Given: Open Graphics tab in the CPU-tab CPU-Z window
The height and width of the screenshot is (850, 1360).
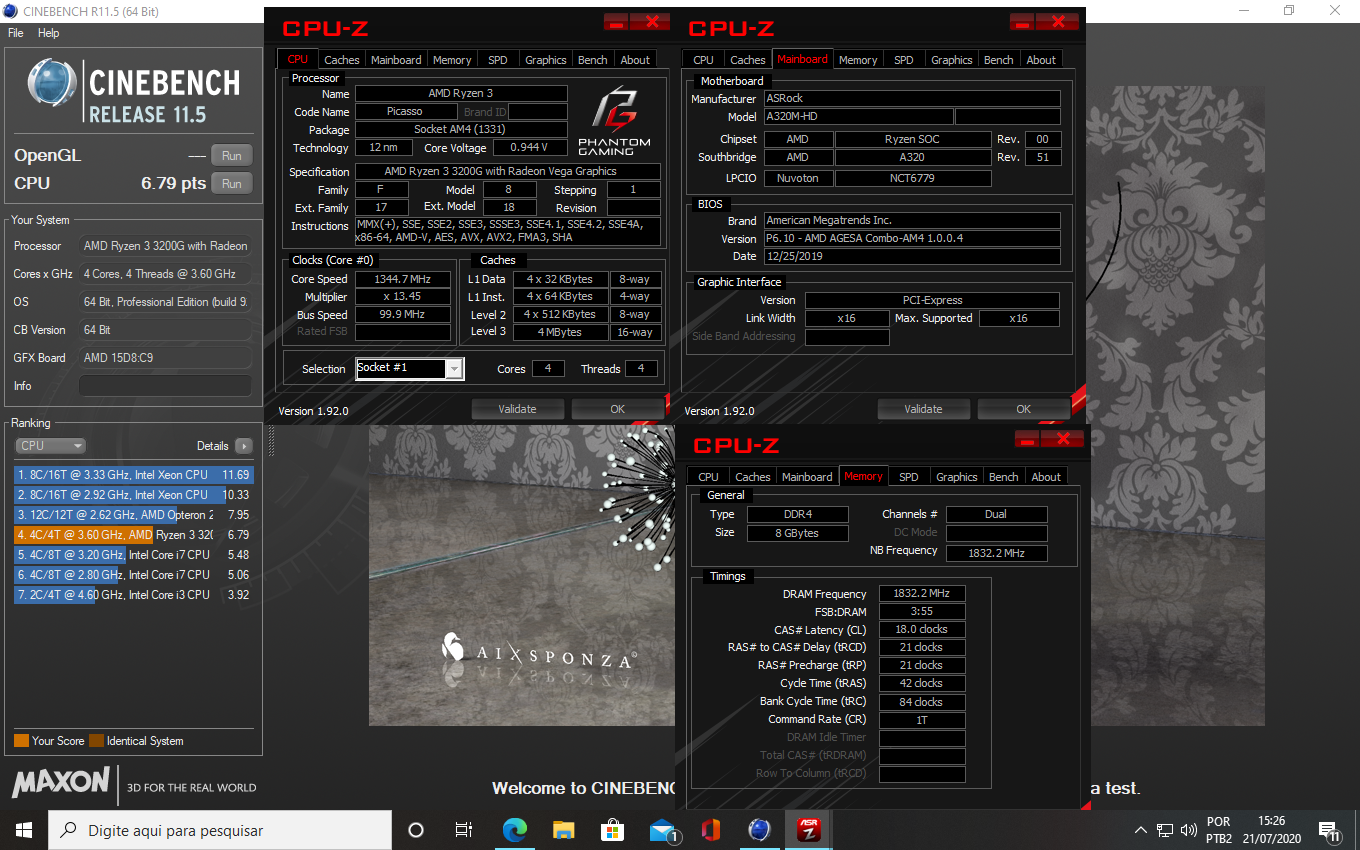Looking at the screenshot, I should pyautogui.click(x=546, y=60).
